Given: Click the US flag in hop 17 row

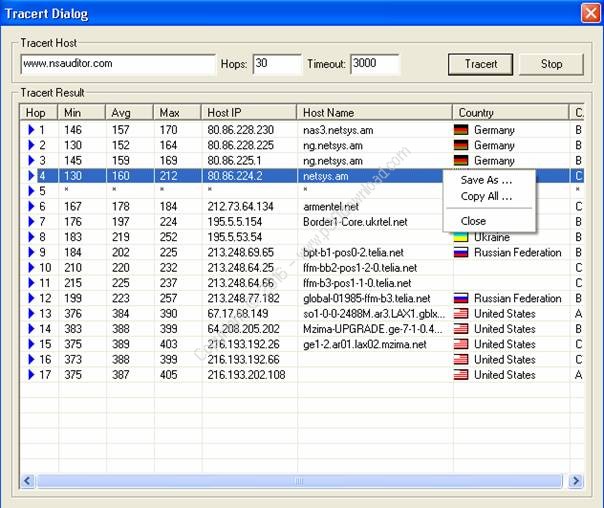Looking at the screenshot, I should [461, 374].
